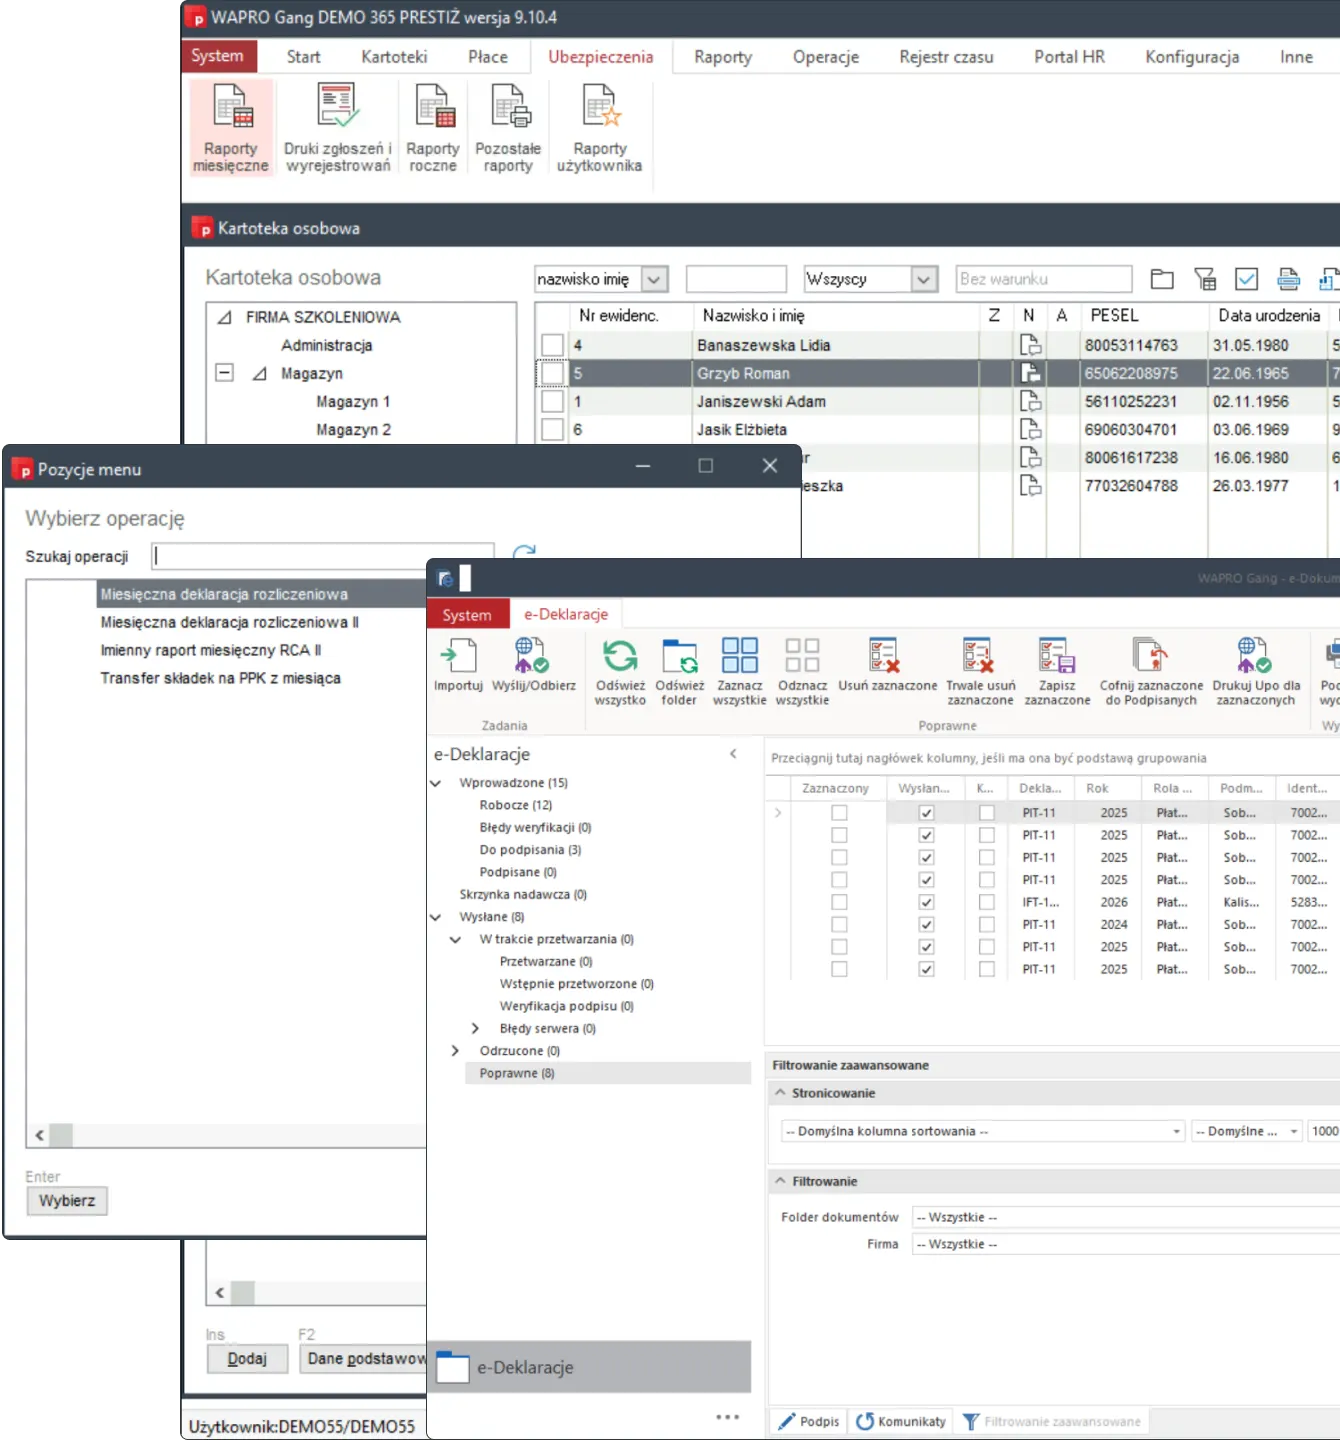Toggle the K column checkbox in IFT-1 row

click(987, 902)
